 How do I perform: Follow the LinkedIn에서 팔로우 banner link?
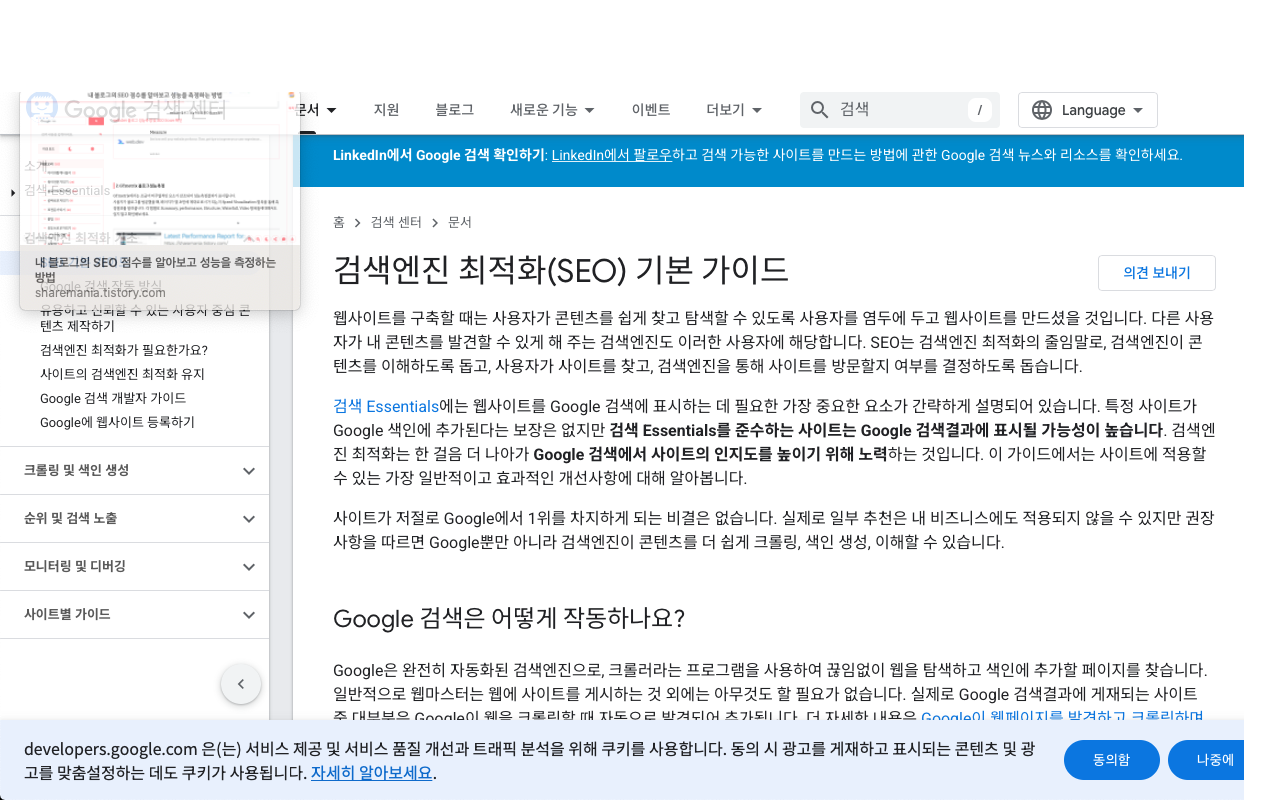[611, 155]
